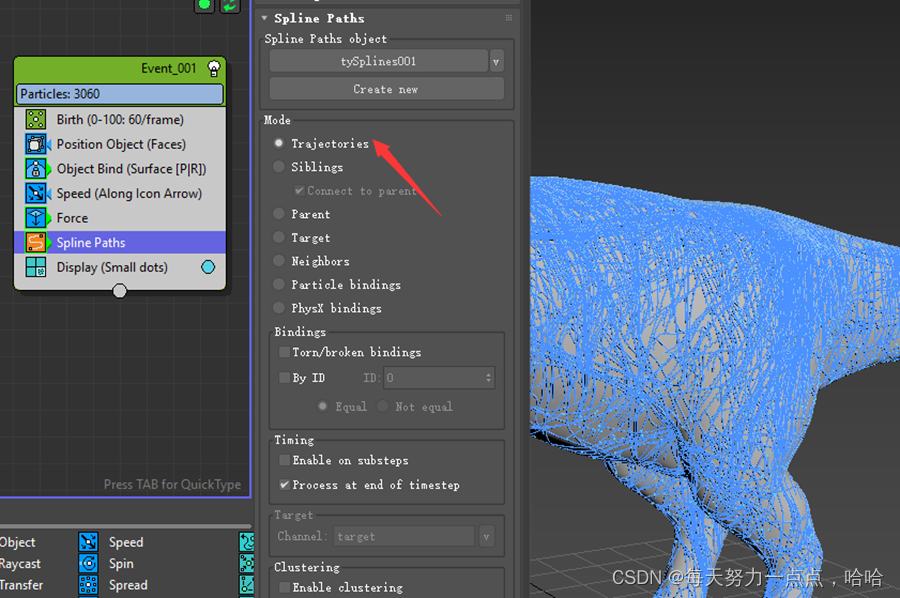This screenshot has height=598, width=900.
Task: Open the tySplines001 object dropdown
Action: pos(497,60)
